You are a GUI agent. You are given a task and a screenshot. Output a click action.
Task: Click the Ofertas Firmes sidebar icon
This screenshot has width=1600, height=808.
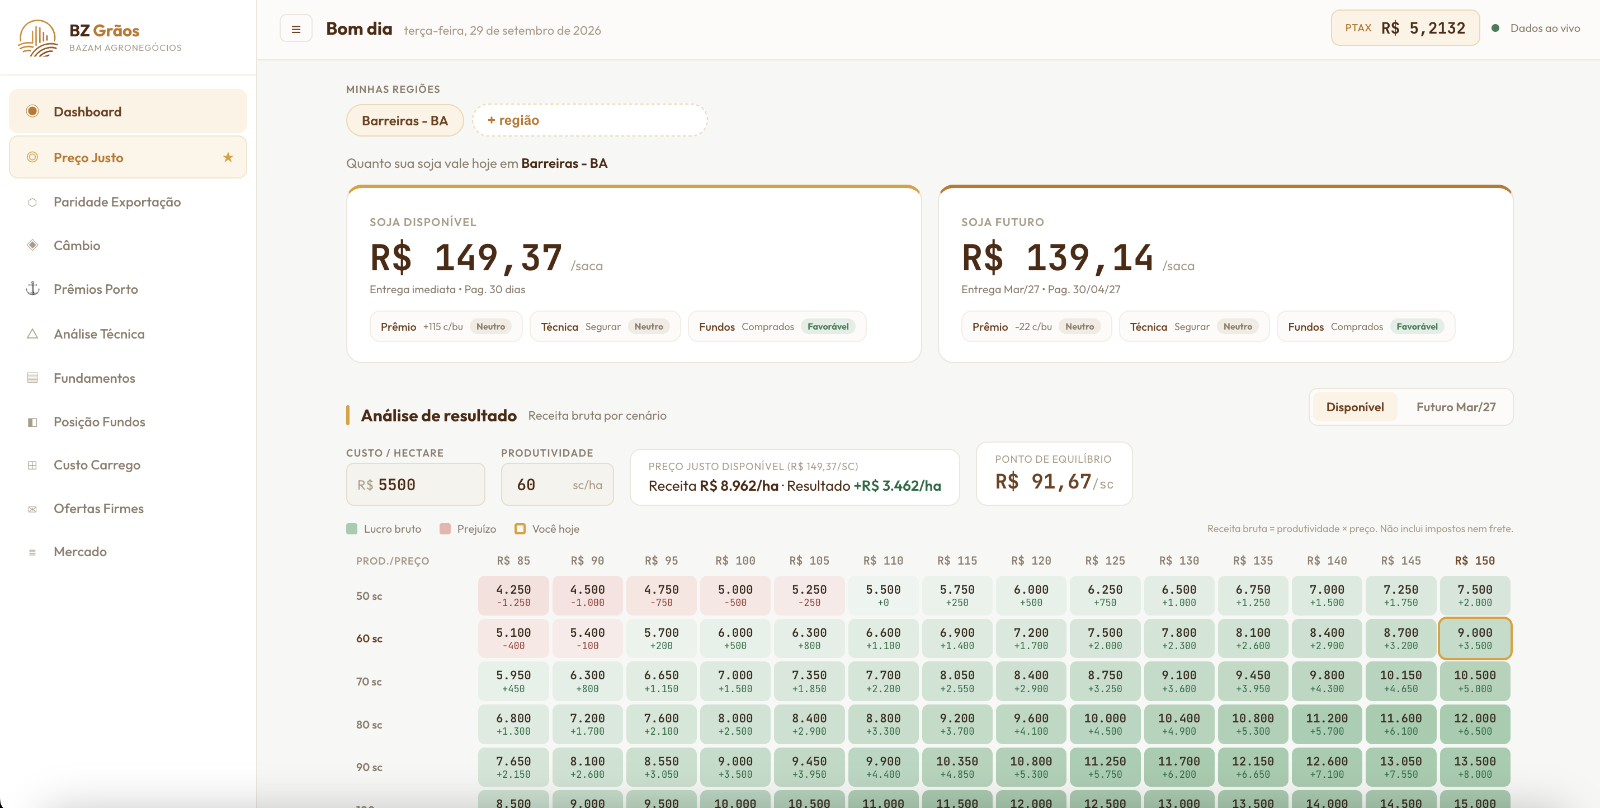pyautogui.click(x=32, y=508)
